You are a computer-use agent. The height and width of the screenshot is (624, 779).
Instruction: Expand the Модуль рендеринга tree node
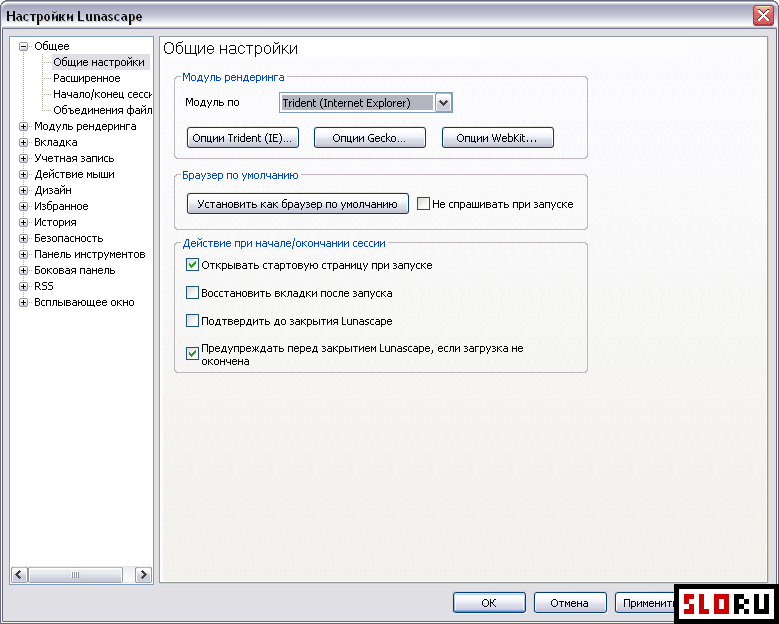[23, 127]
